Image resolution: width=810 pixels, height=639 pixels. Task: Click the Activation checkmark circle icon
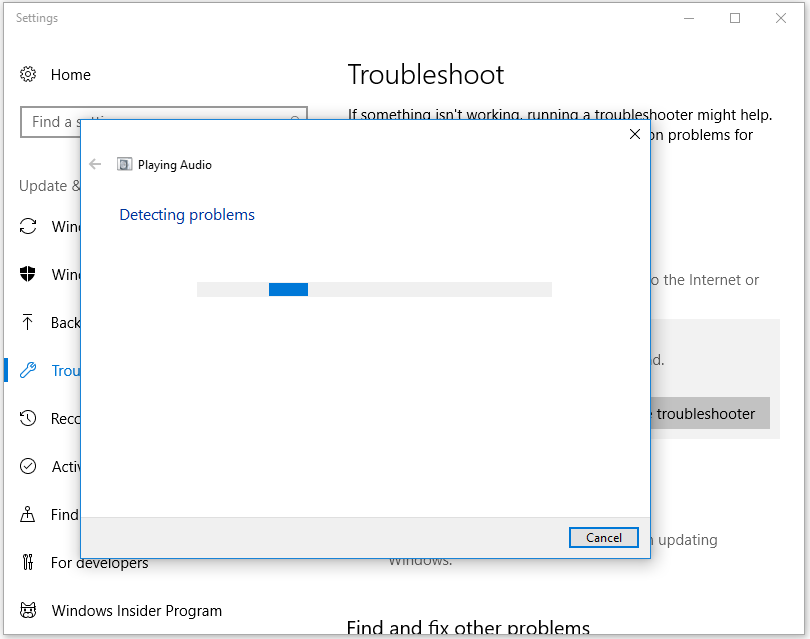[x=28, y=466]
